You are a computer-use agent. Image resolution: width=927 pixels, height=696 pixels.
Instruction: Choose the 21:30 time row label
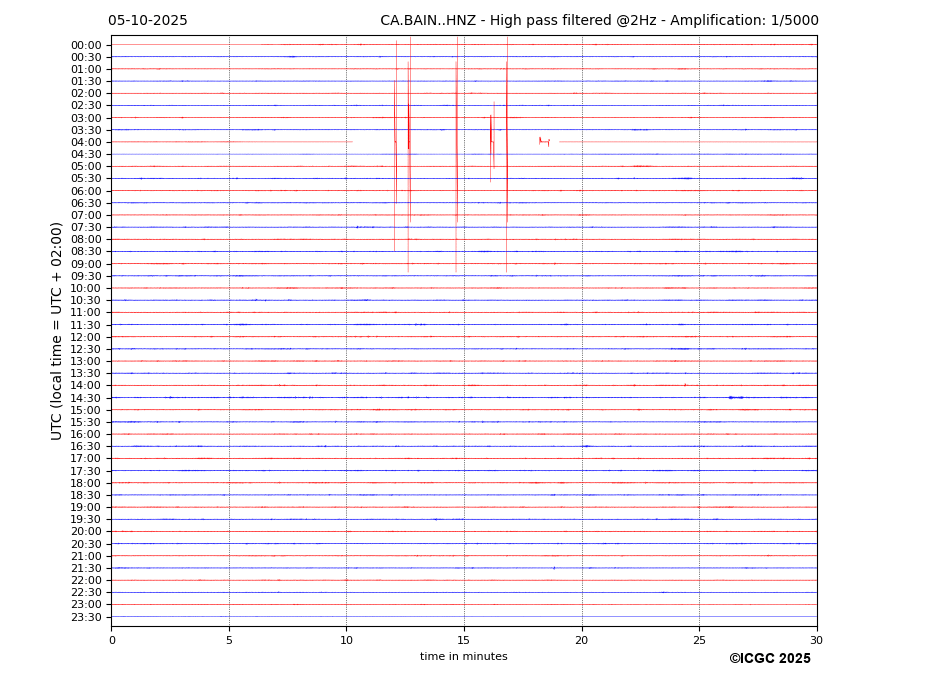[x=86, y=568]
